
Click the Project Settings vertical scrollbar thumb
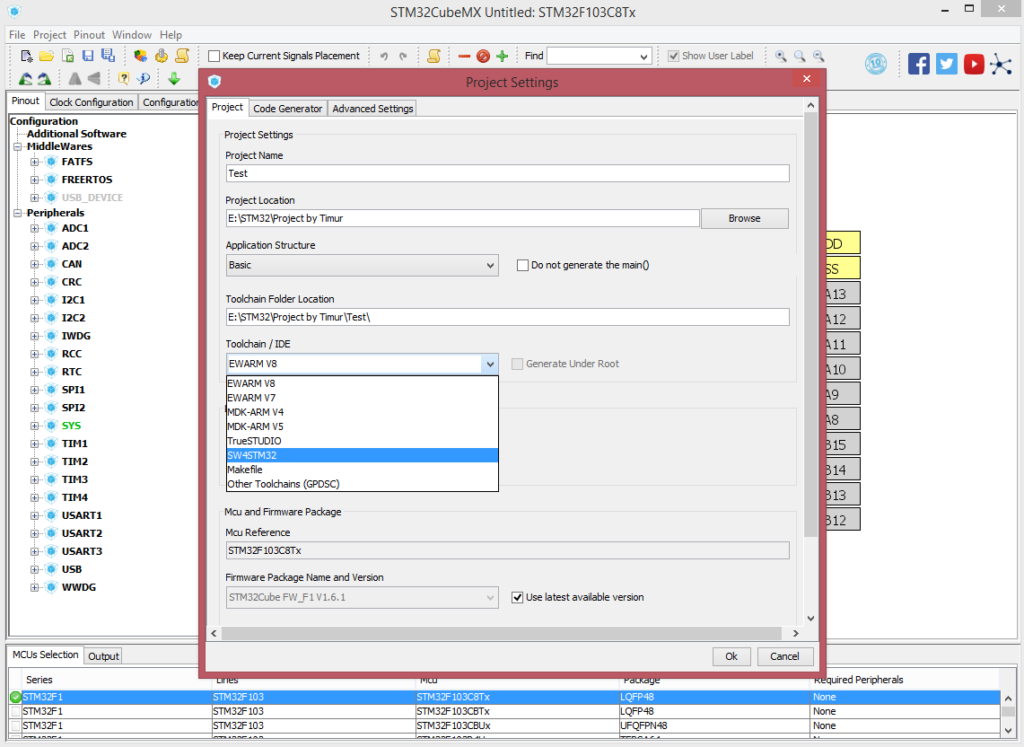810,325
